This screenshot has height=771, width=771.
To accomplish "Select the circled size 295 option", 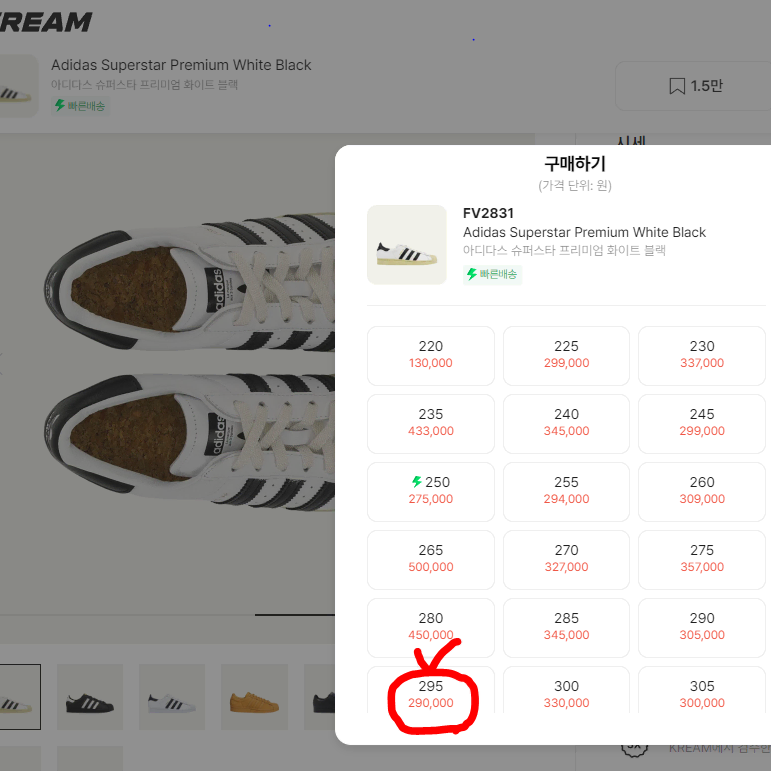I will click(430, 691).
